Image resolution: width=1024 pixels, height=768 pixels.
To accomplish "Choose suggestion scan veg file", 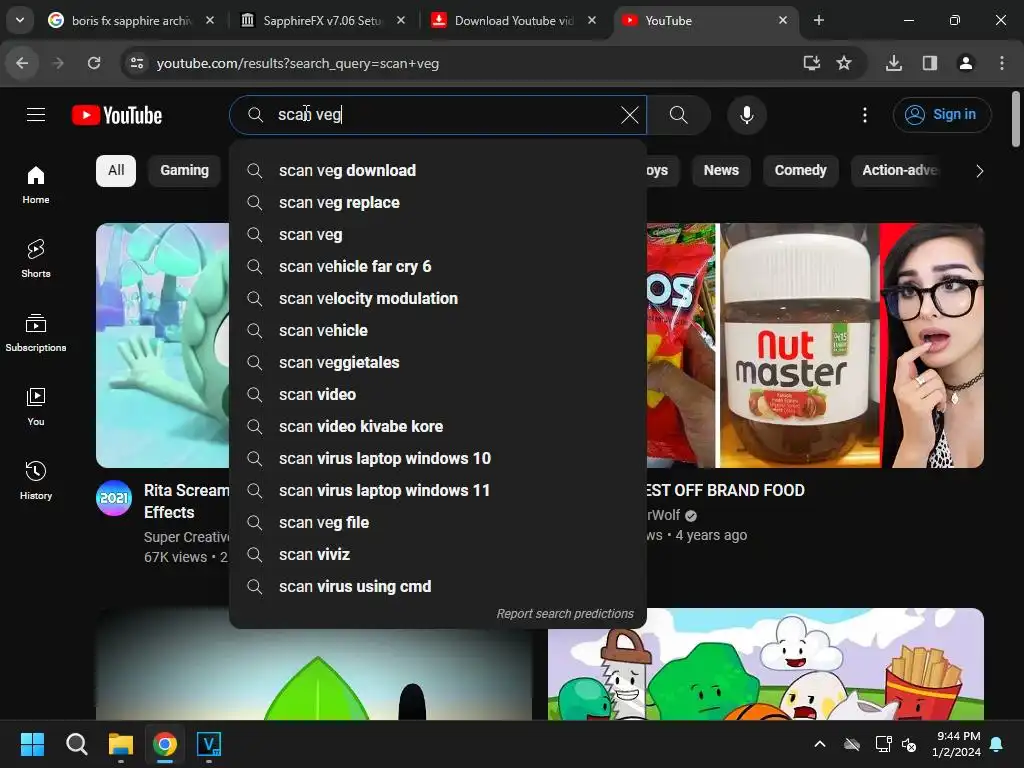I will click(x=438, y=522).
